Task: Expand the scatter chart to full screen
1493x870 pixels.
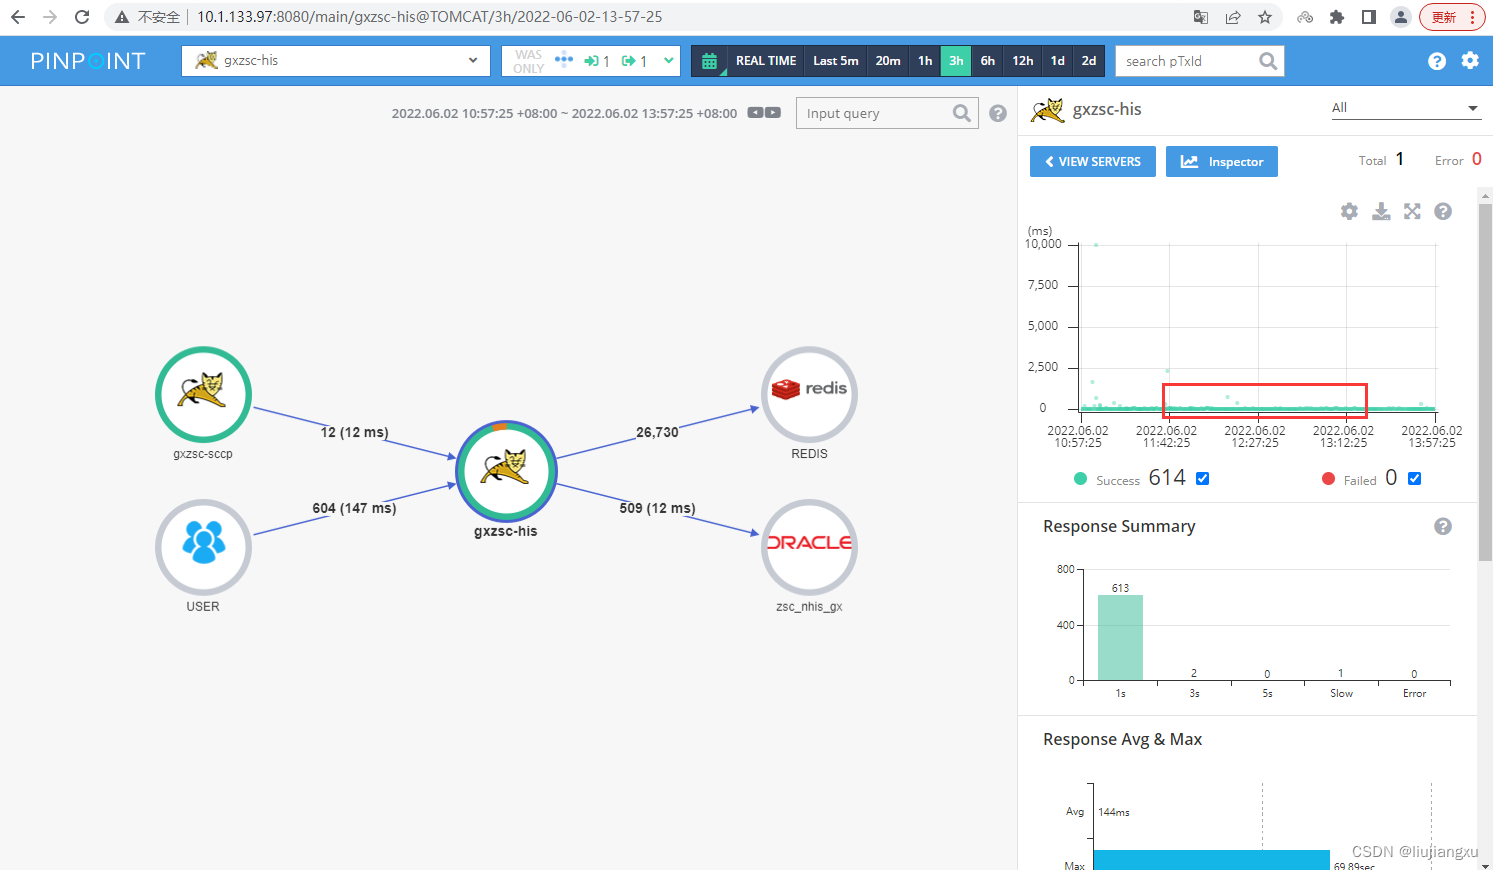Action: 1412,211
